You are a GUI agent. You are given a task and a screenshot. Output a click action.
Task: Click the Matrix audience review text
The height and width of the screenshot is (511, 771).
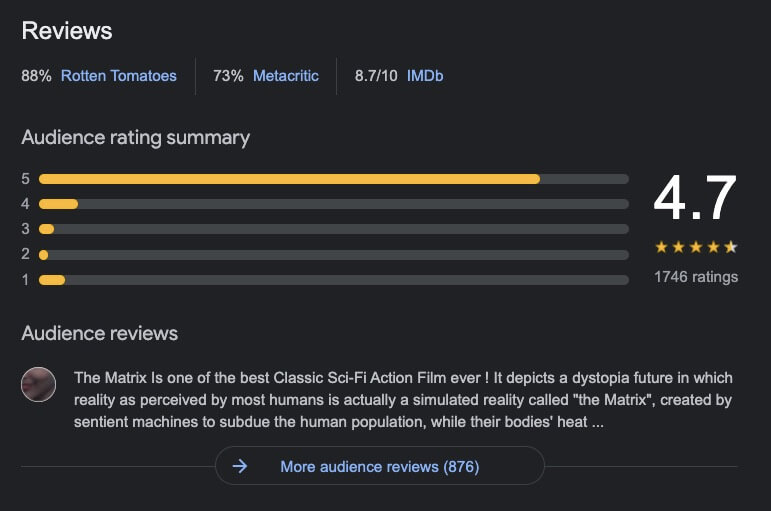point(403,400)
